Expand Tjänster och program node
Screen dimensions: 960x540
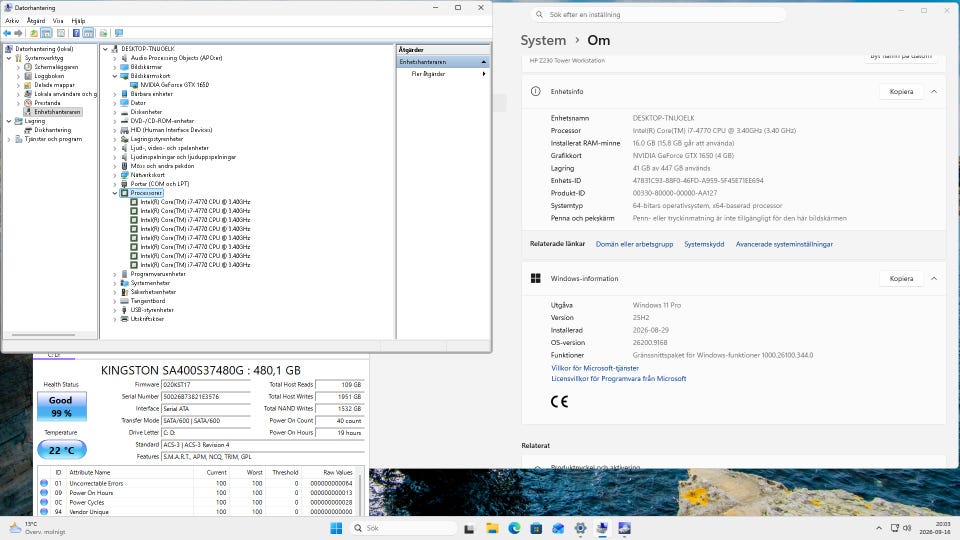(x=9, y=139)
